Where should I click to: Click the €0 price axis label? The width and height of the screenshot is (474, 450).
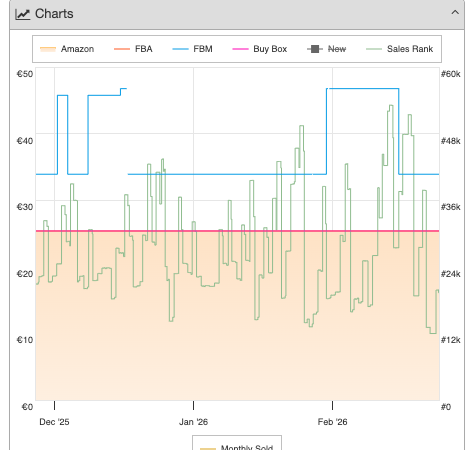click(x=27, y=407)
